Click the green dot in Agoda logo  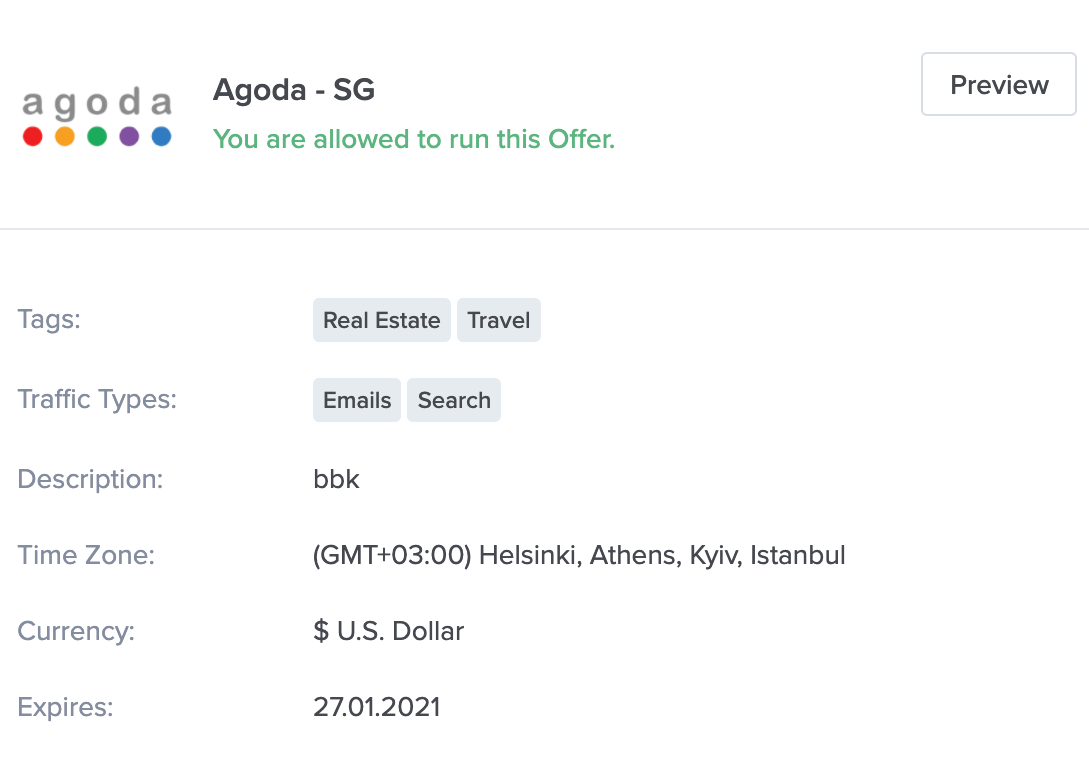pyautogui.click(x=97, y=136)
